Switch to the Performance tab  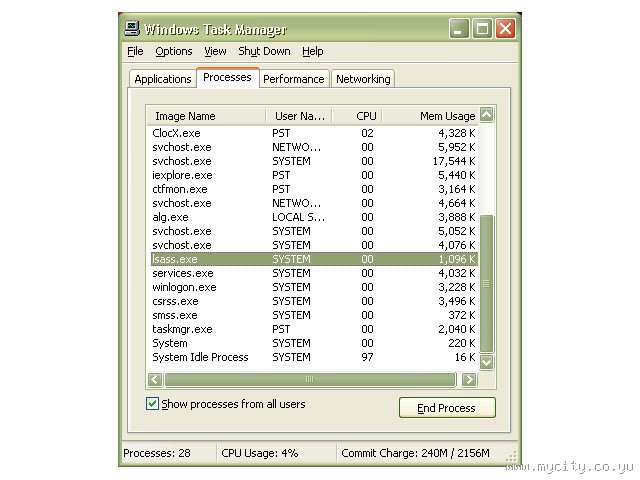[293, 79]
